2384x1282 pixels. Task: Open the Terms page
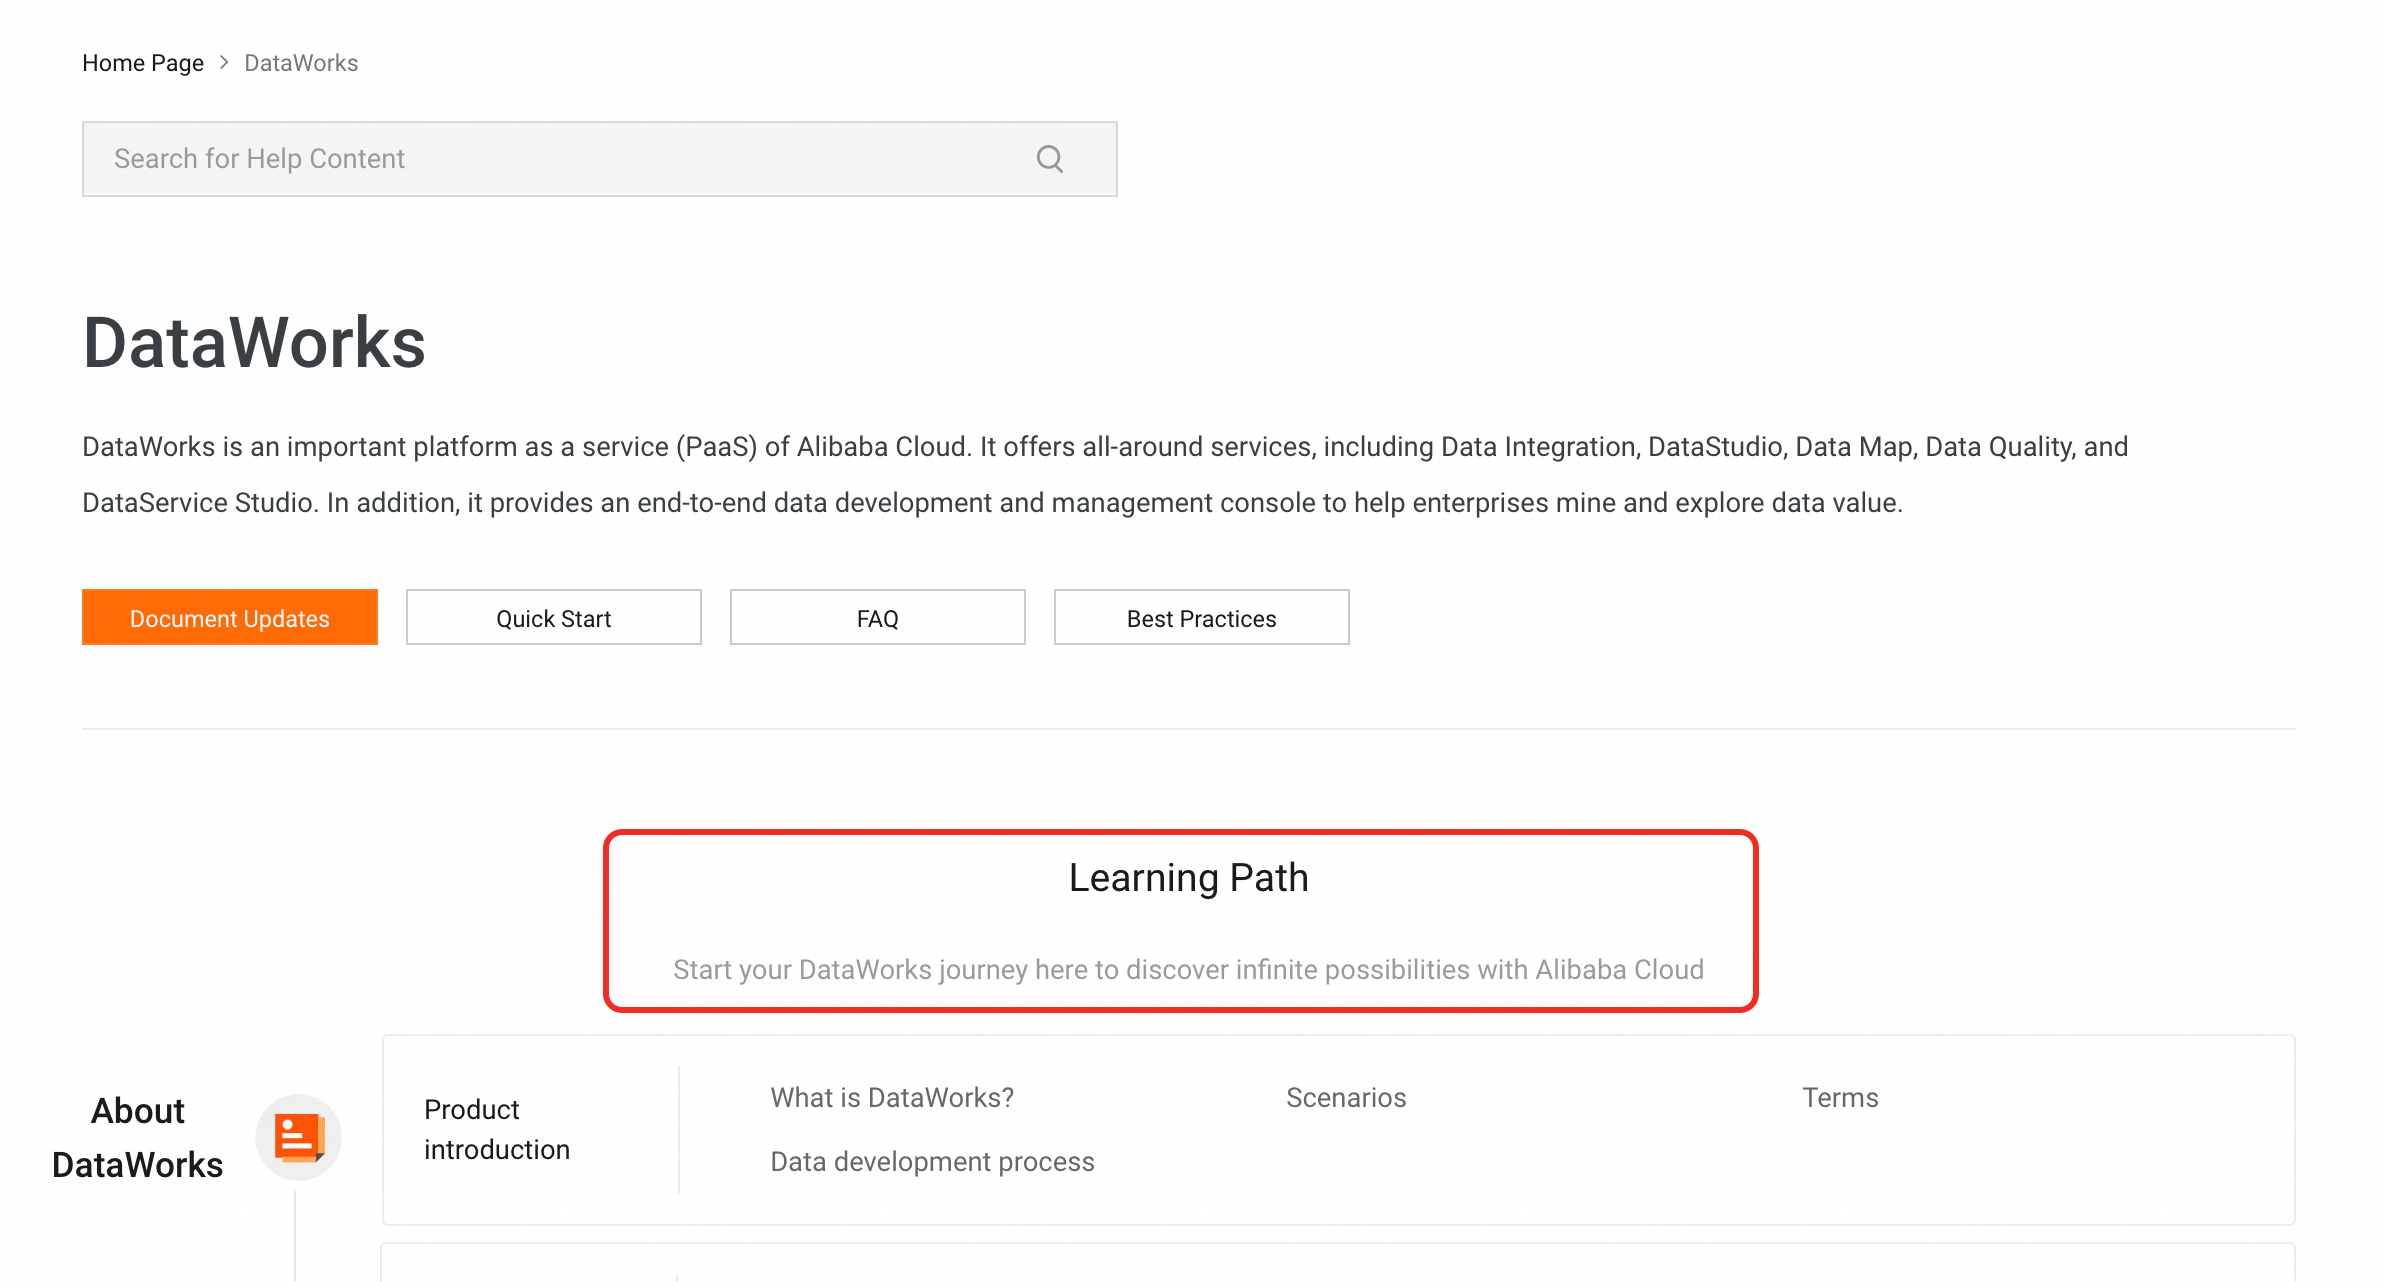(x=1840, y=1097)
